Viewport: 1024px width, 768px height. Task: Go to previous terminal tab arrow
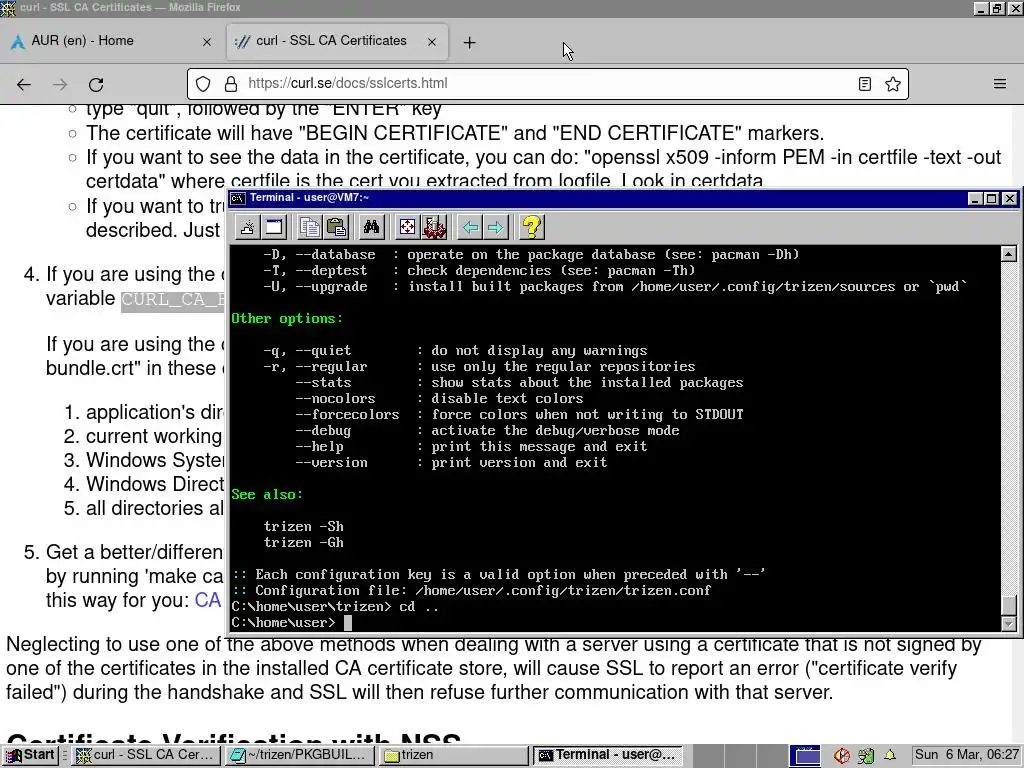(x=470, y=227)
